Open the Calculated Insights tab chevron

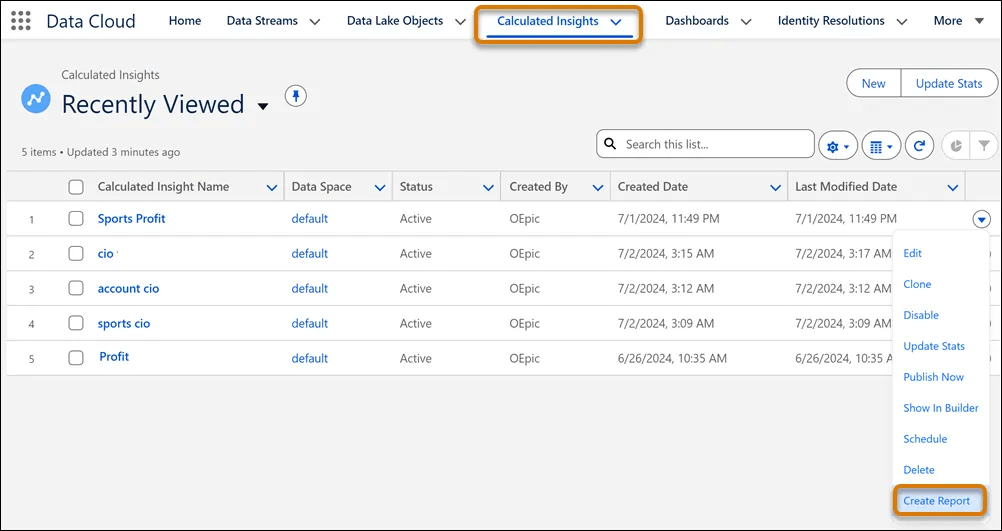616,22
